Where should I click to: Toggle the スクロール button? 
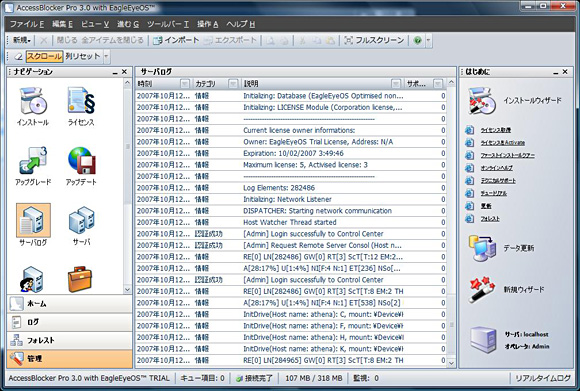coord(44,57)
